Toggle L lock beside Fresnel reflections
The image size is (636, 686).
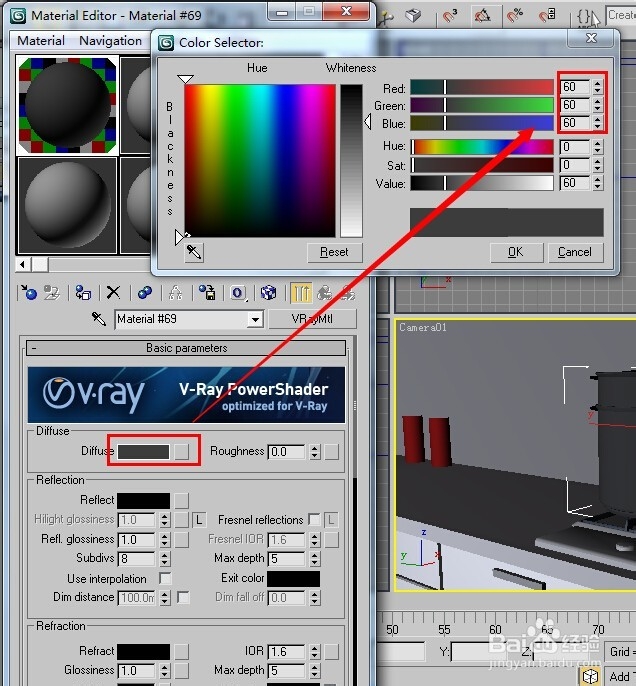331,520
